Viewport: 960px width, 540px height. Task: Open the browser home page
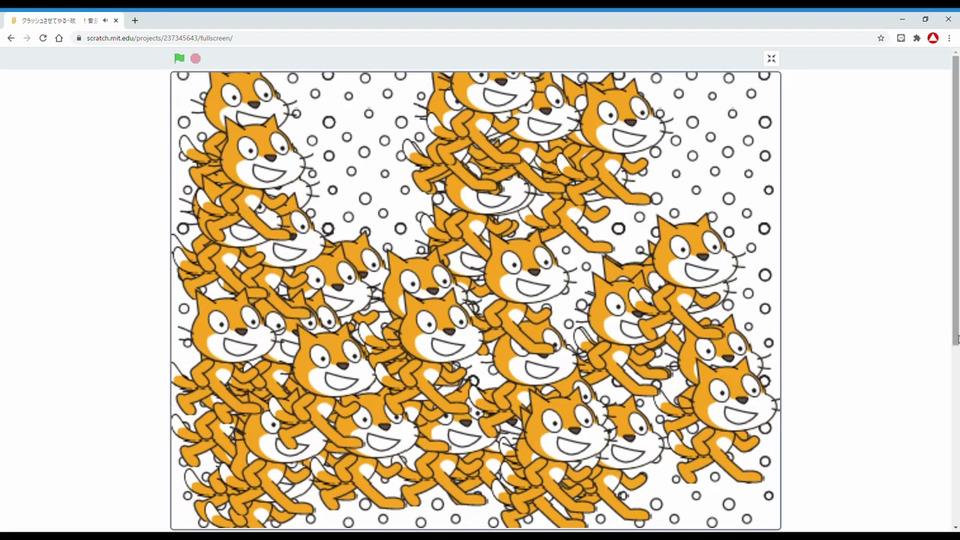[x=59, y=38]
